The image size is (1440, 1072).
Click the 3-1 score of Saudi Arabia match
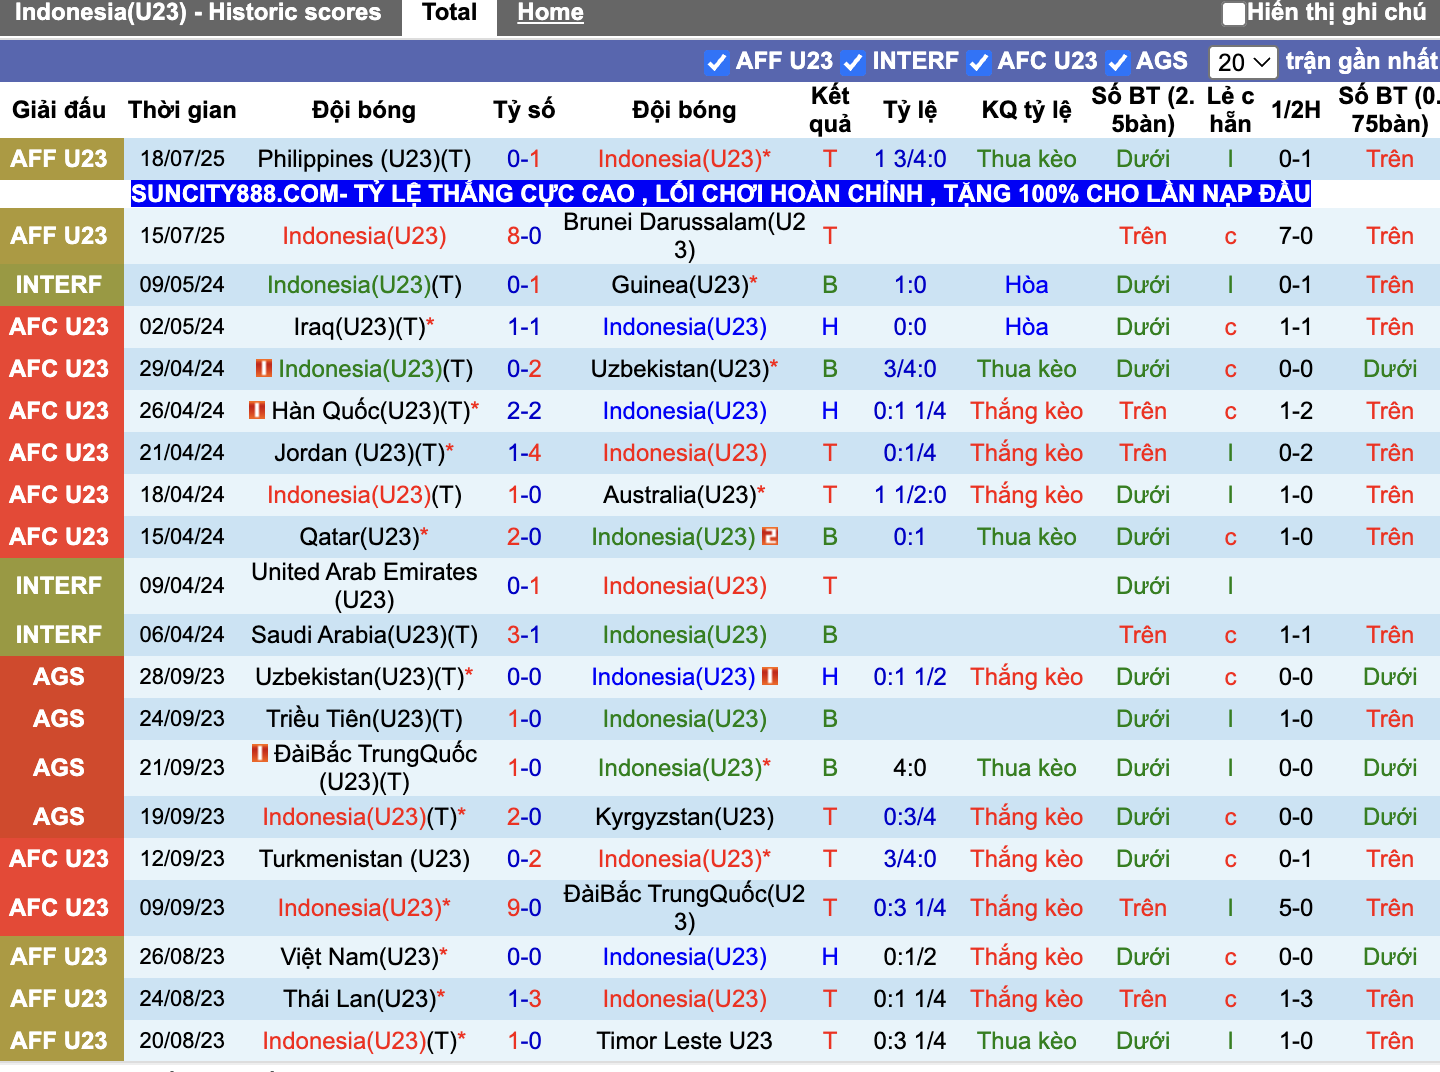pyautogui.click(x=524, y=635)
